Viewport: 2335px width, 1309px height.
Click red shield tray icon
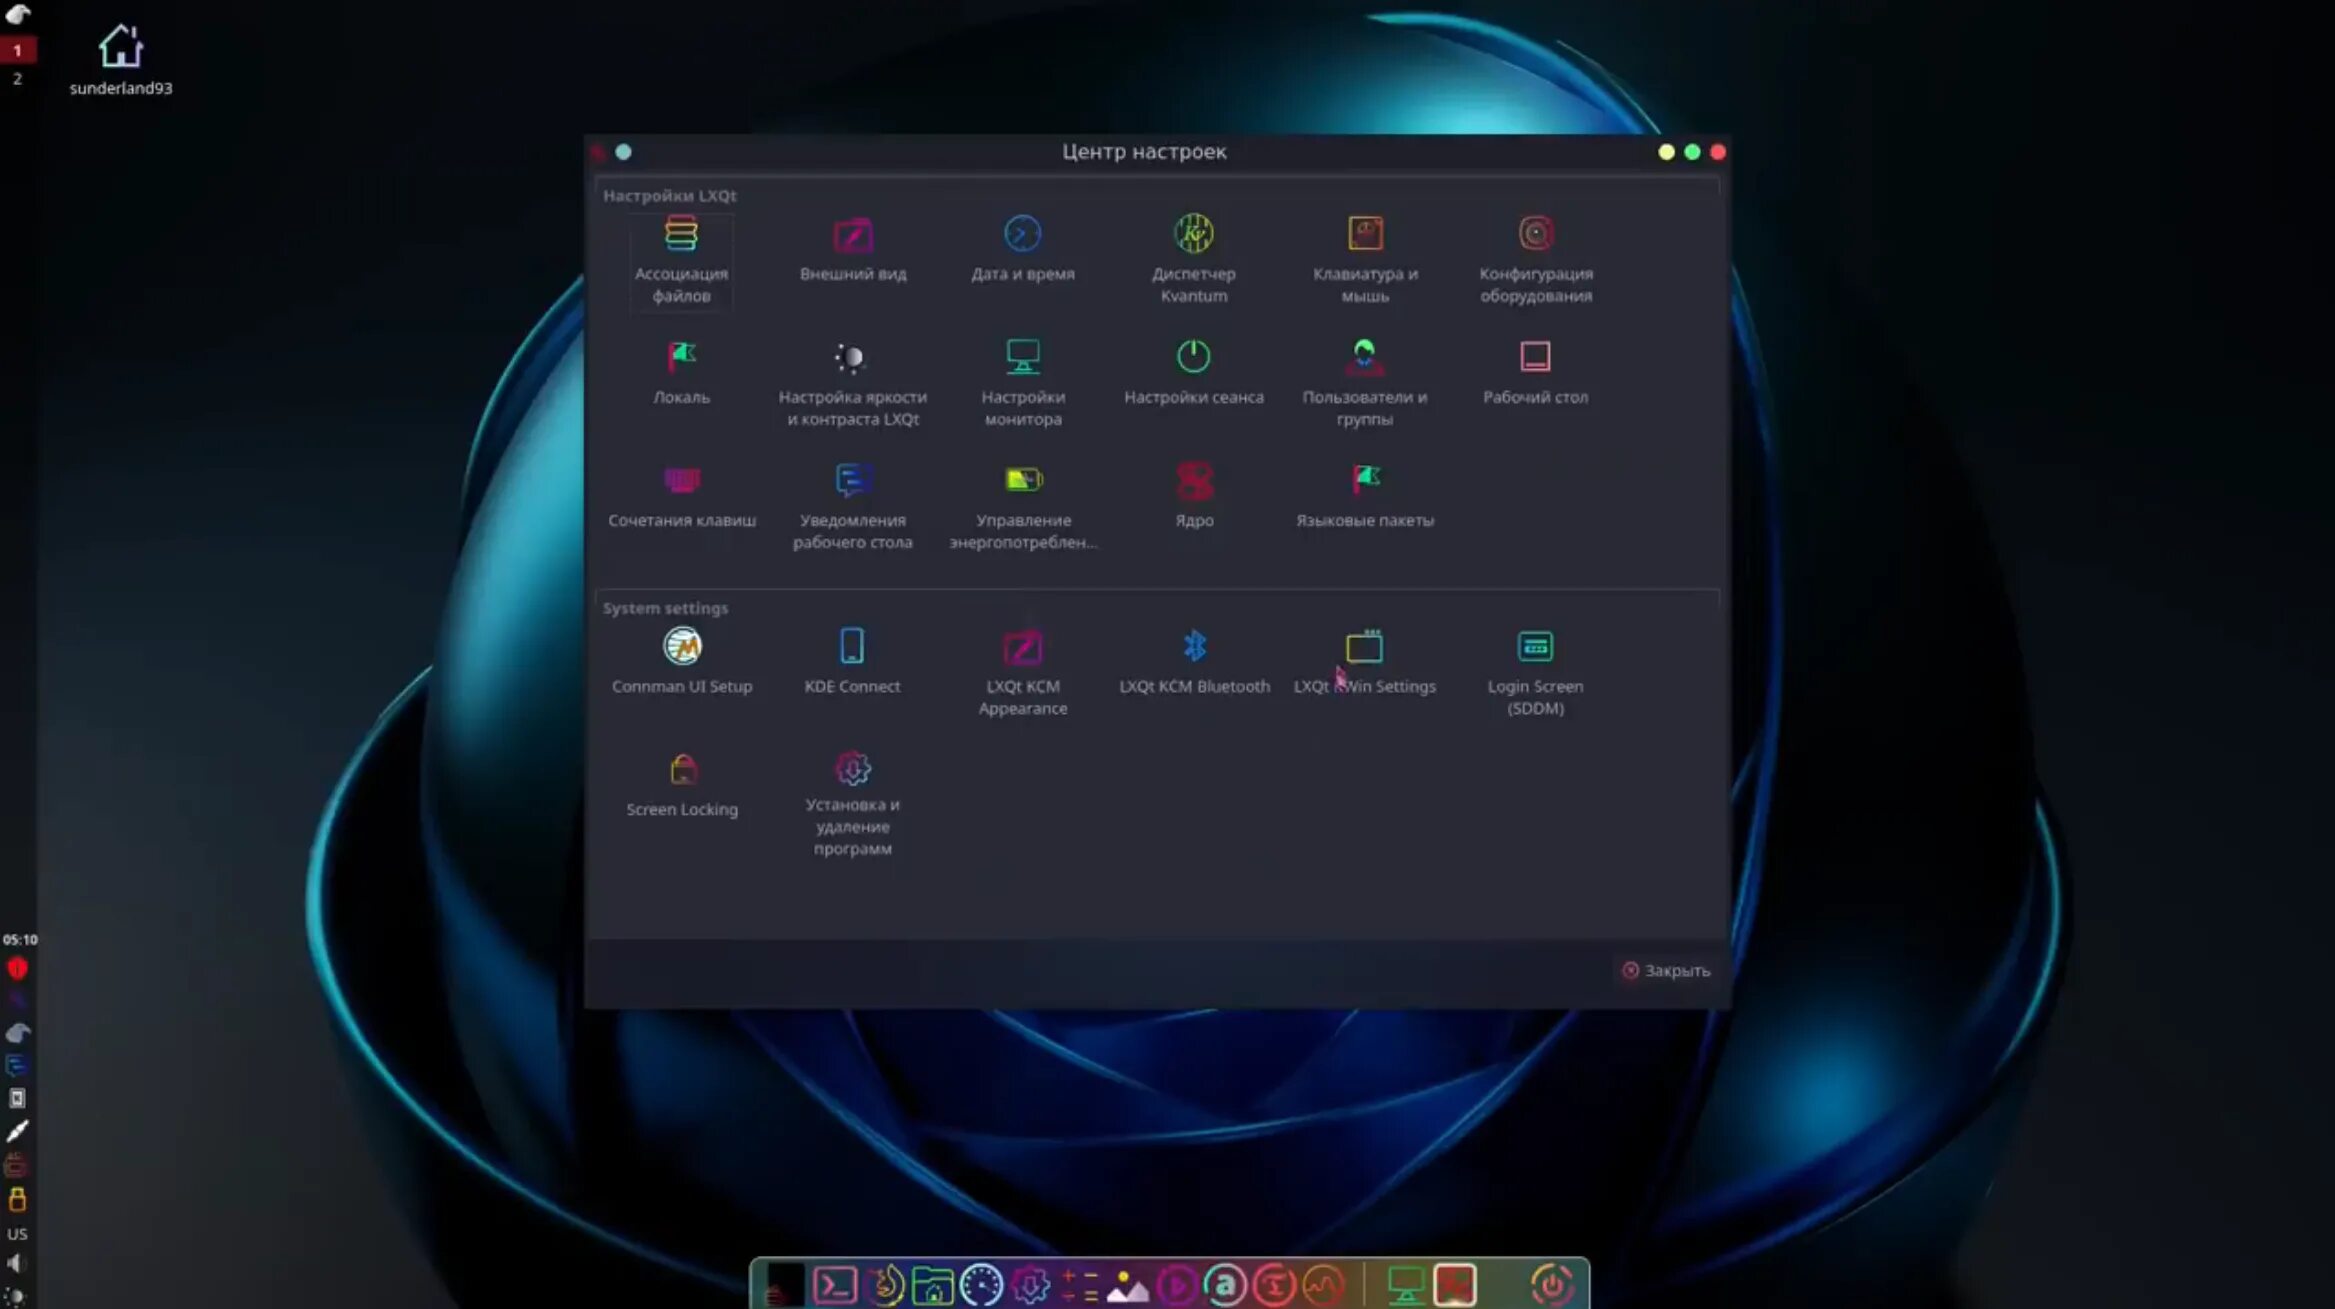[17, 968]
